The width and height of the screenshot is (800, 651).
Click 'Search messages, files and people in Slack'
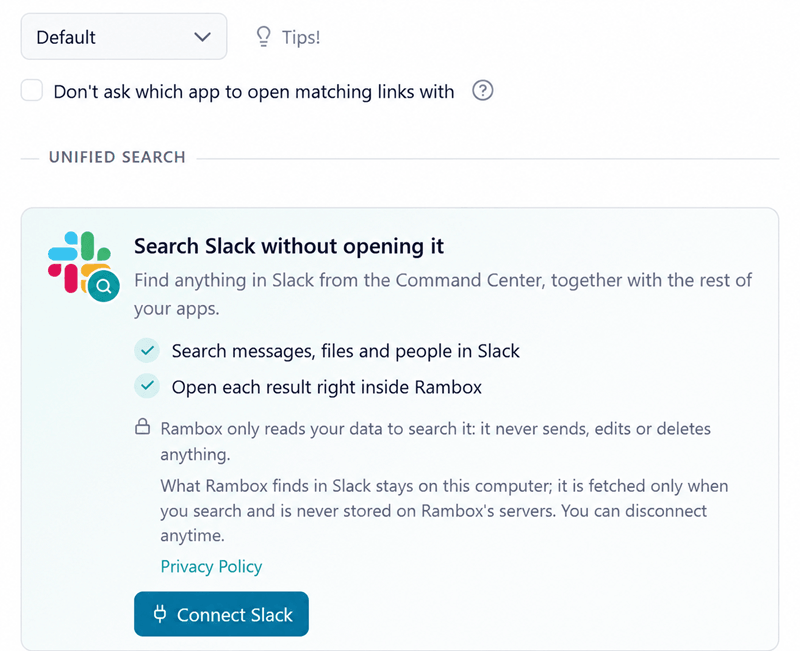point(345,351)
